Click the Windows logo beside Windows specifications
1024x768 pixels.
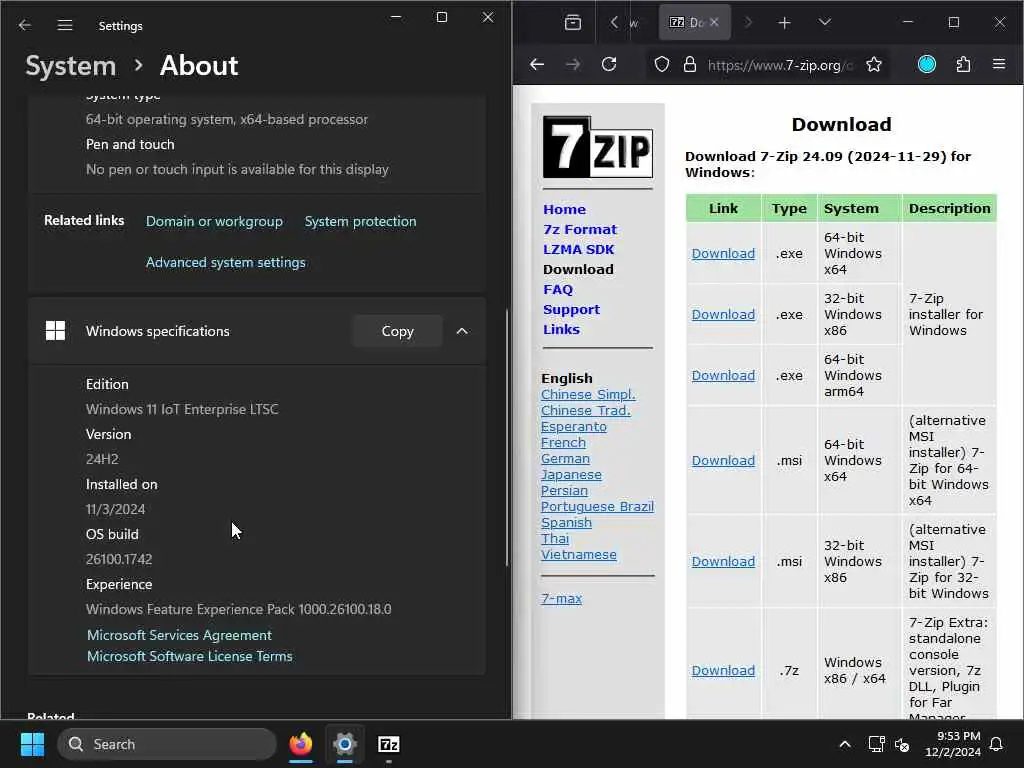point(56,331)
